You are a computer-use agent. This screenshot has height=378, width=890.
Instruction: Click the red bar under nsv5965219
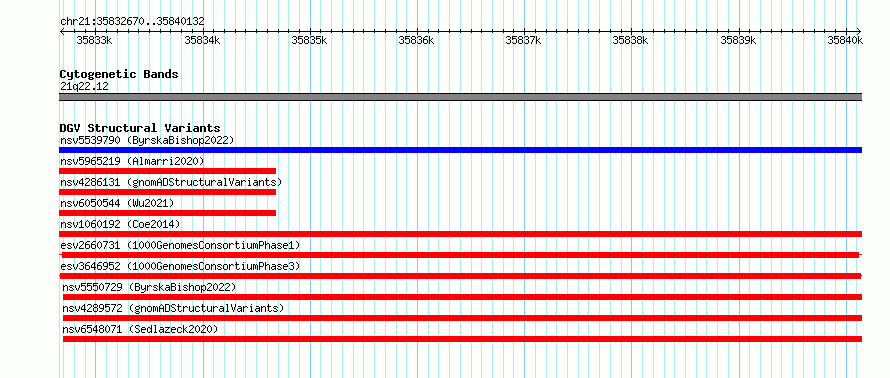167,171
